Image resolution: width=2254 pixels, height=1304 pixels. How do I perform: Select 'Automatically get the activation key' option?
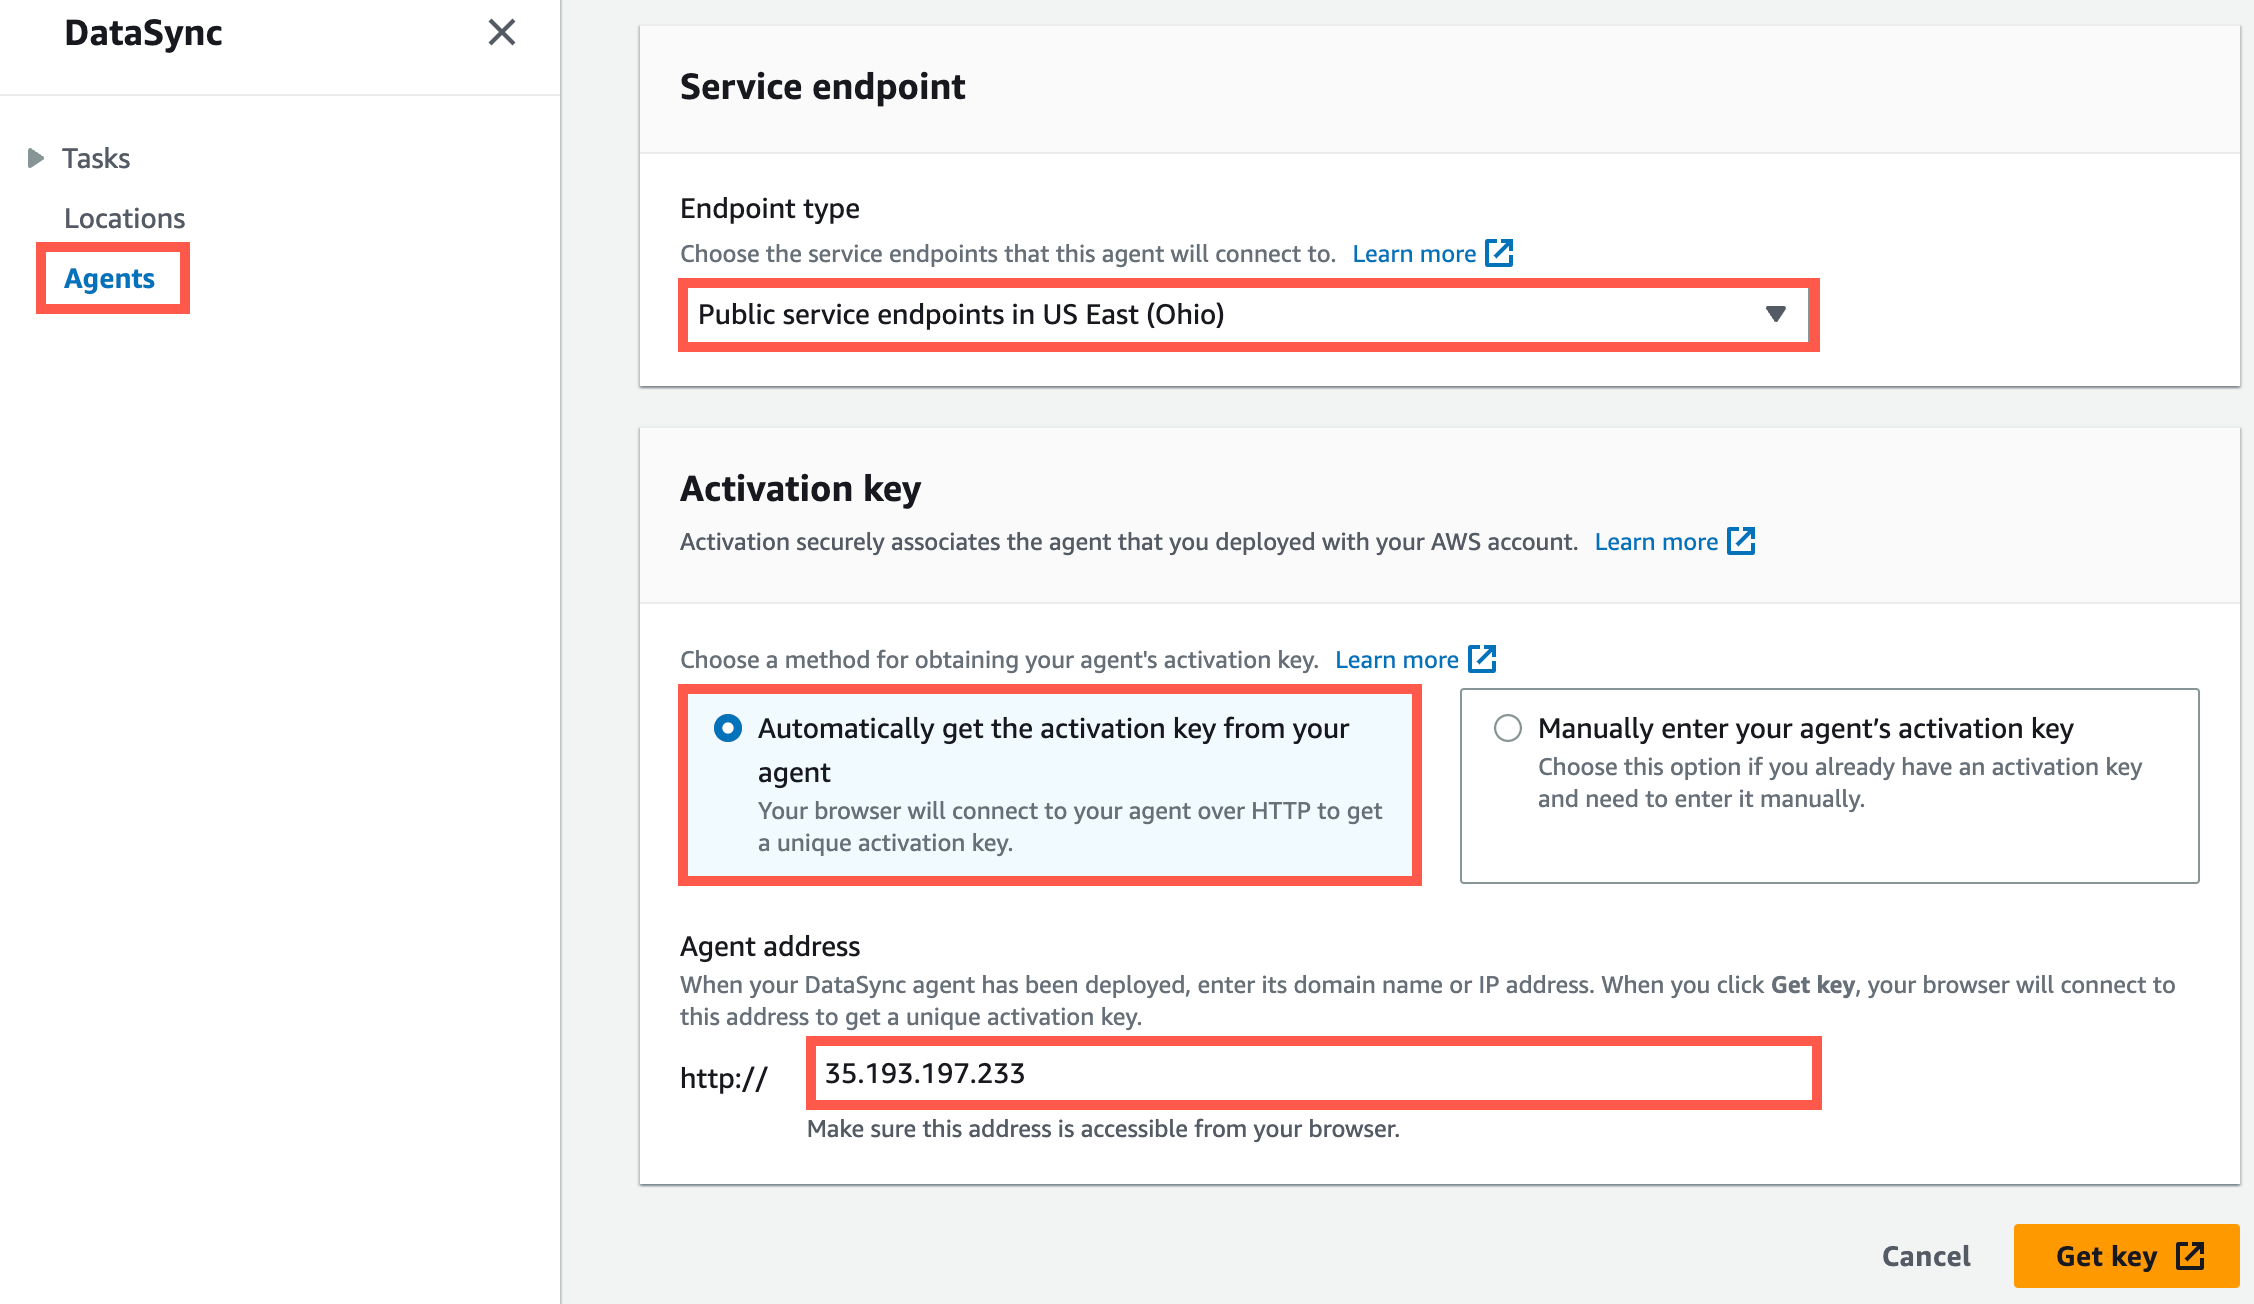(730, 729)
